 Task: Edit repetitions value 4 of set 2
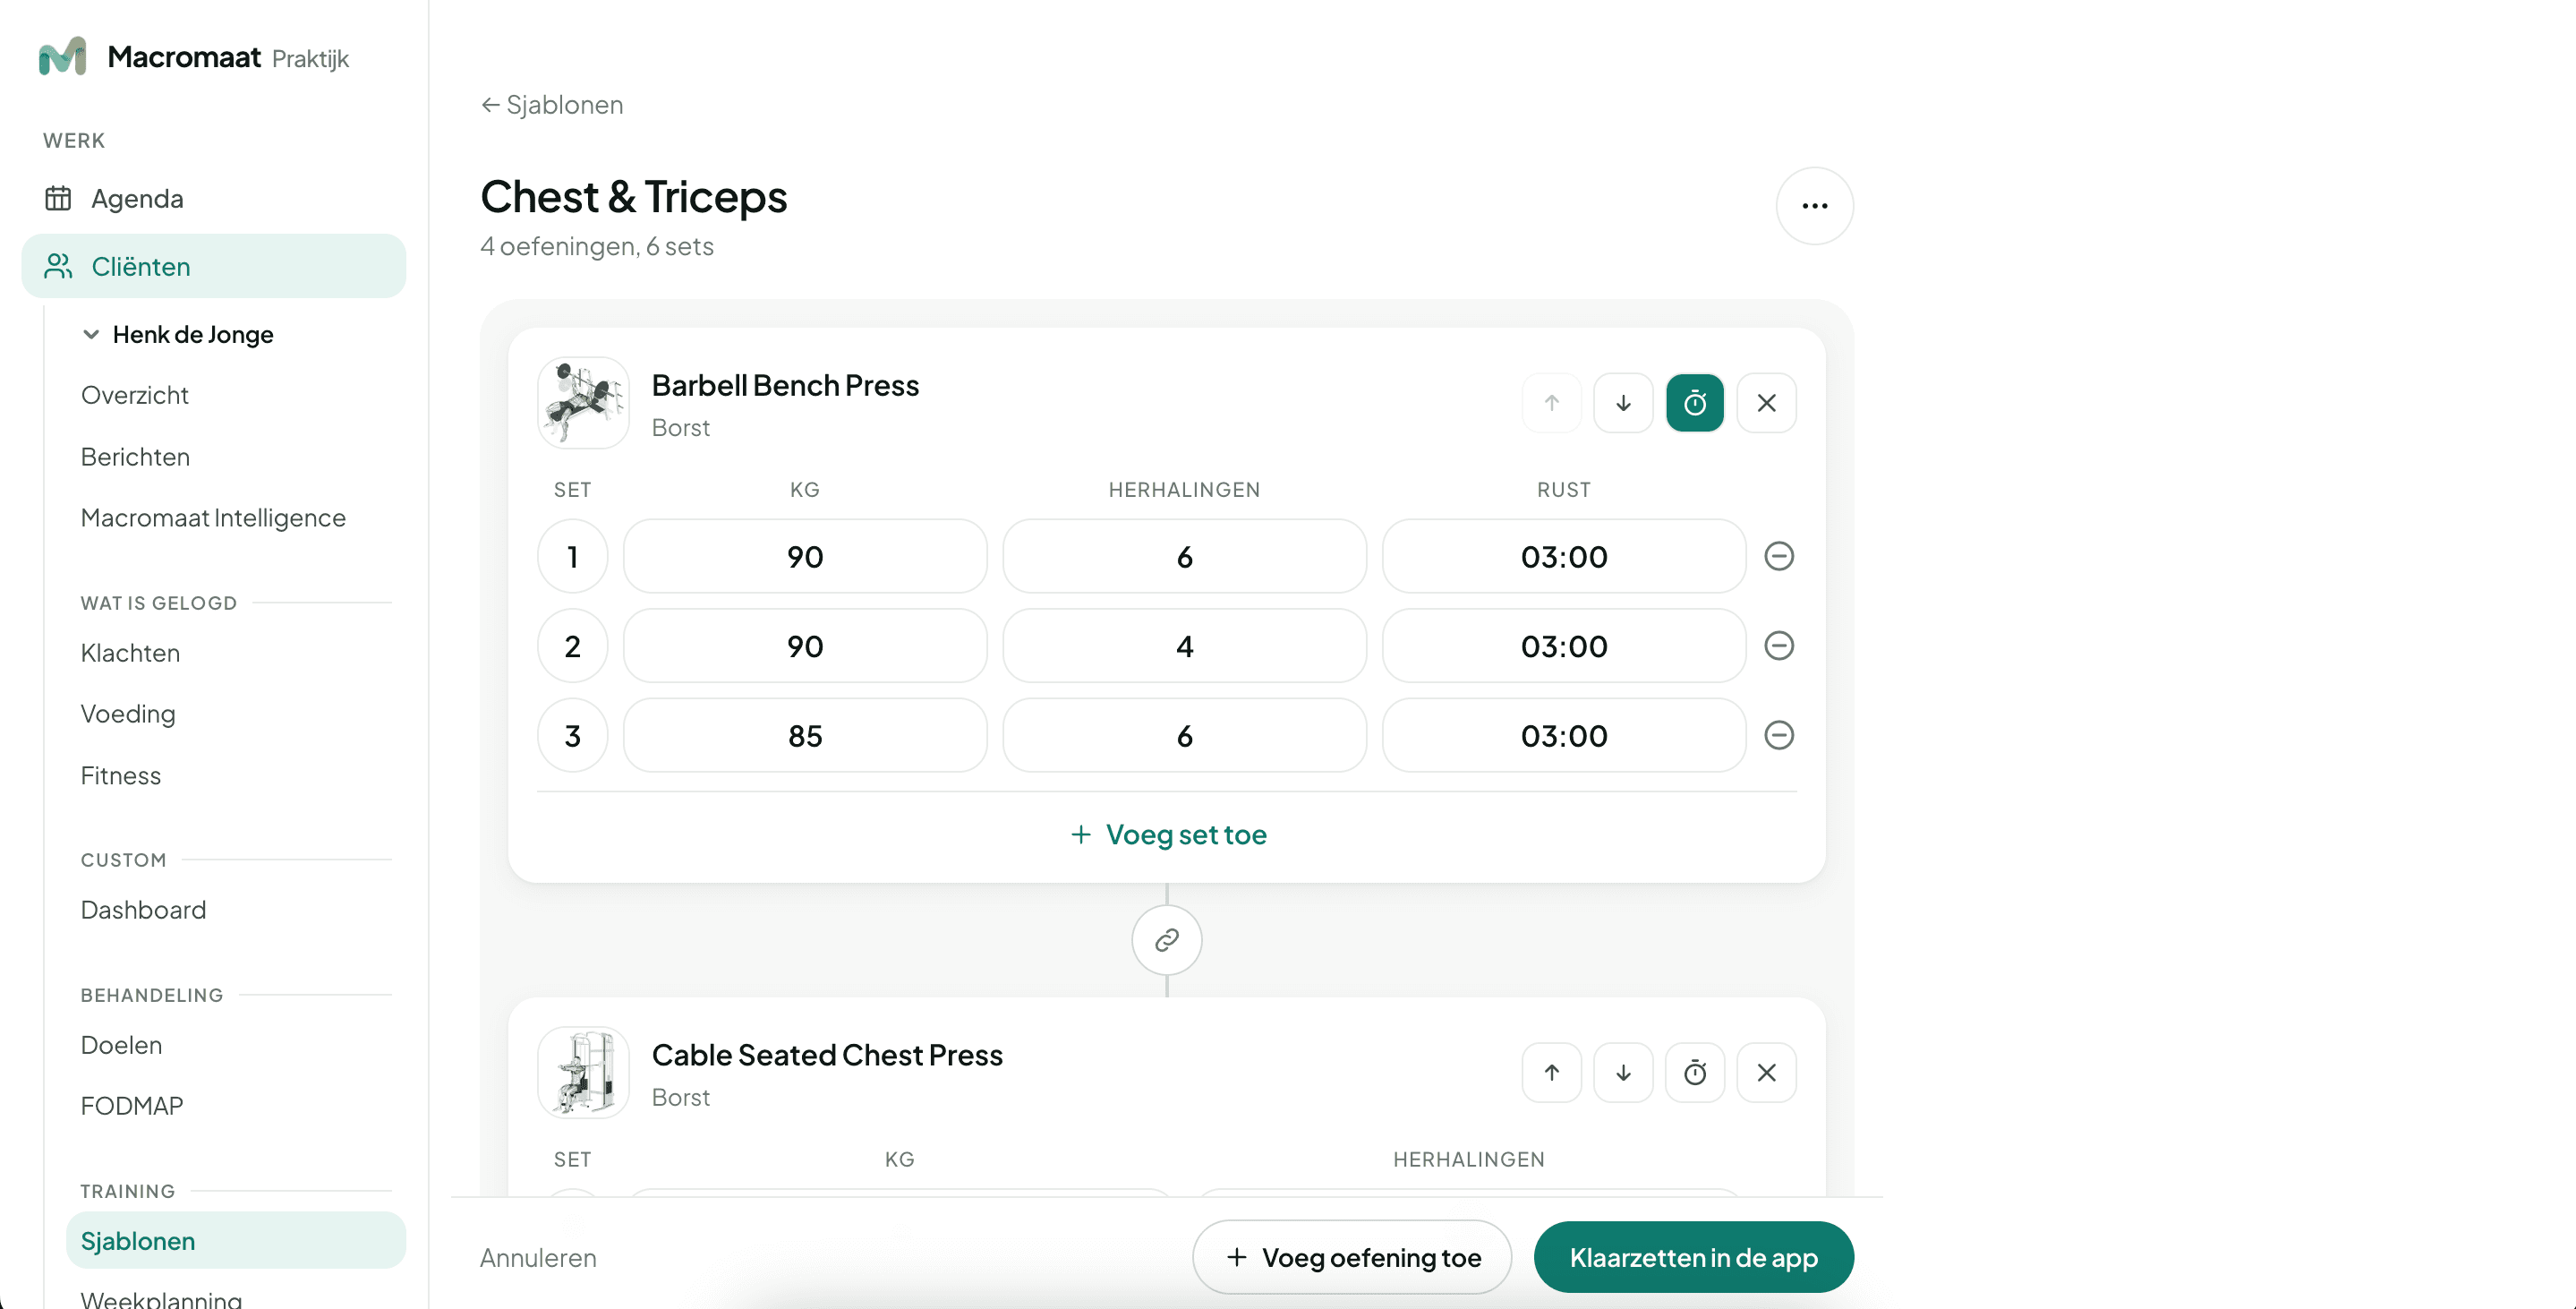point(1184,646)
